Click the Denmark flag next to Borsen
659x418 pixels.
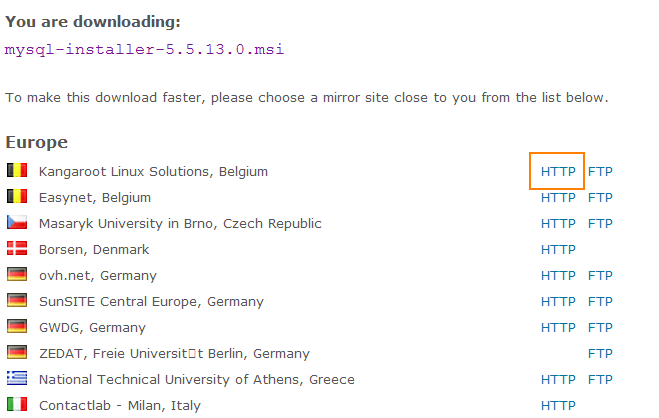[17, 249]
